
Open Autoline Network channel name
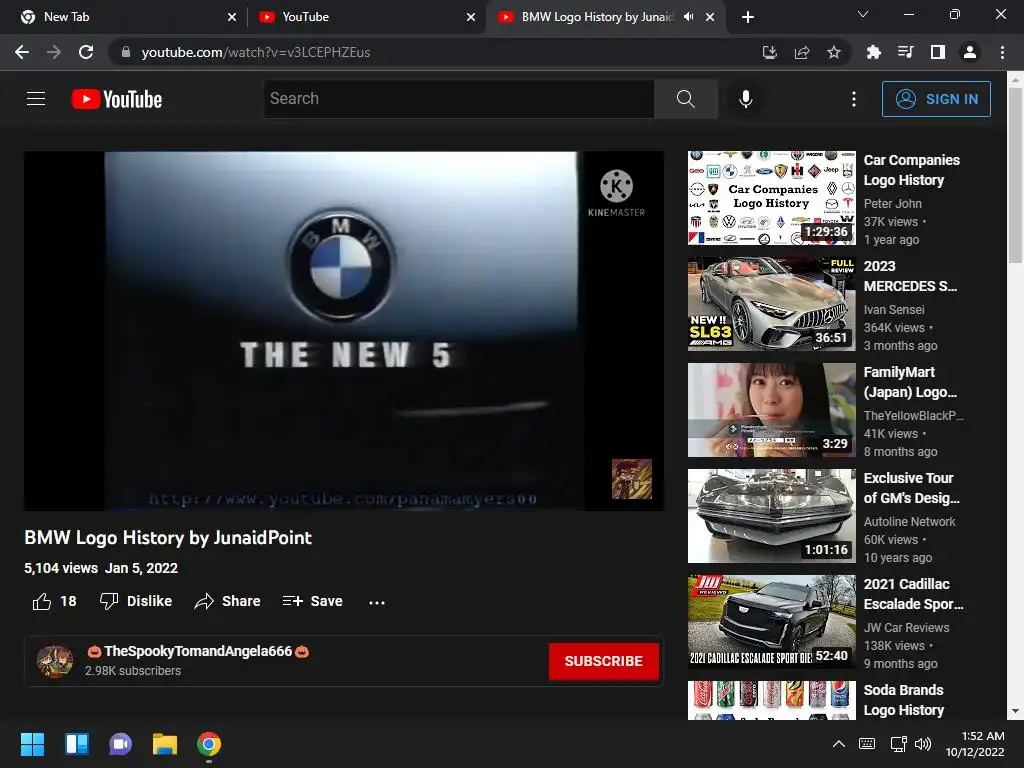[910, 521]
